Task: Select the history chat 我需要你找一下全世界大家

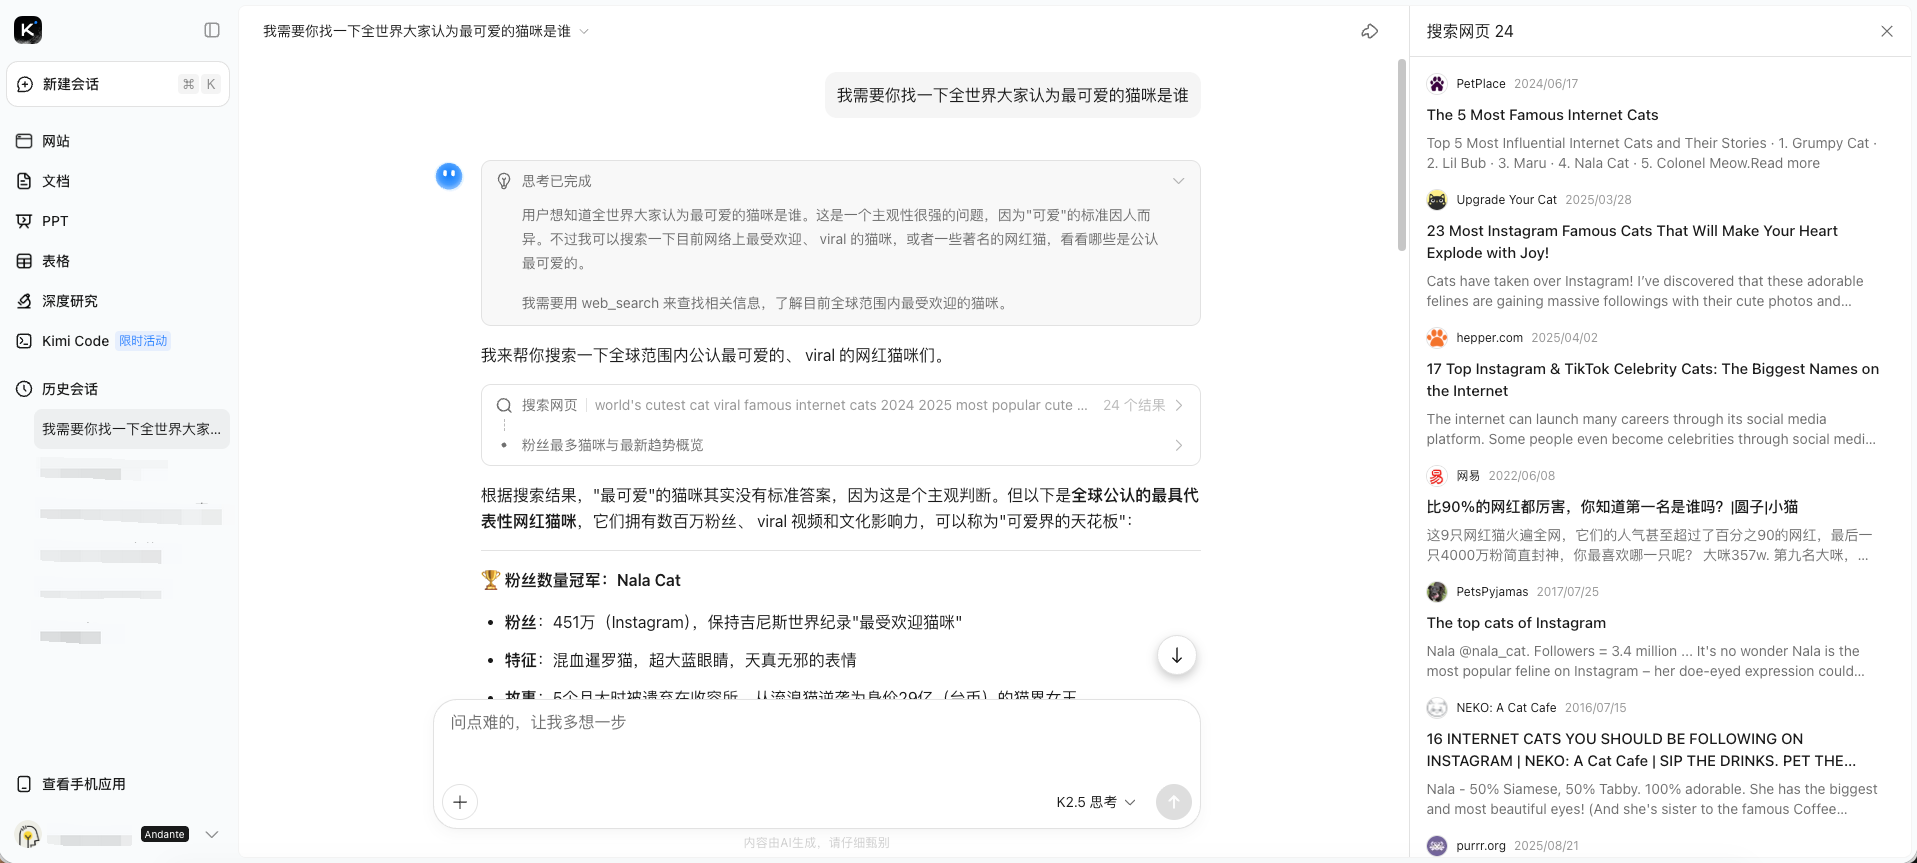Action: click(x=132, y=429)
